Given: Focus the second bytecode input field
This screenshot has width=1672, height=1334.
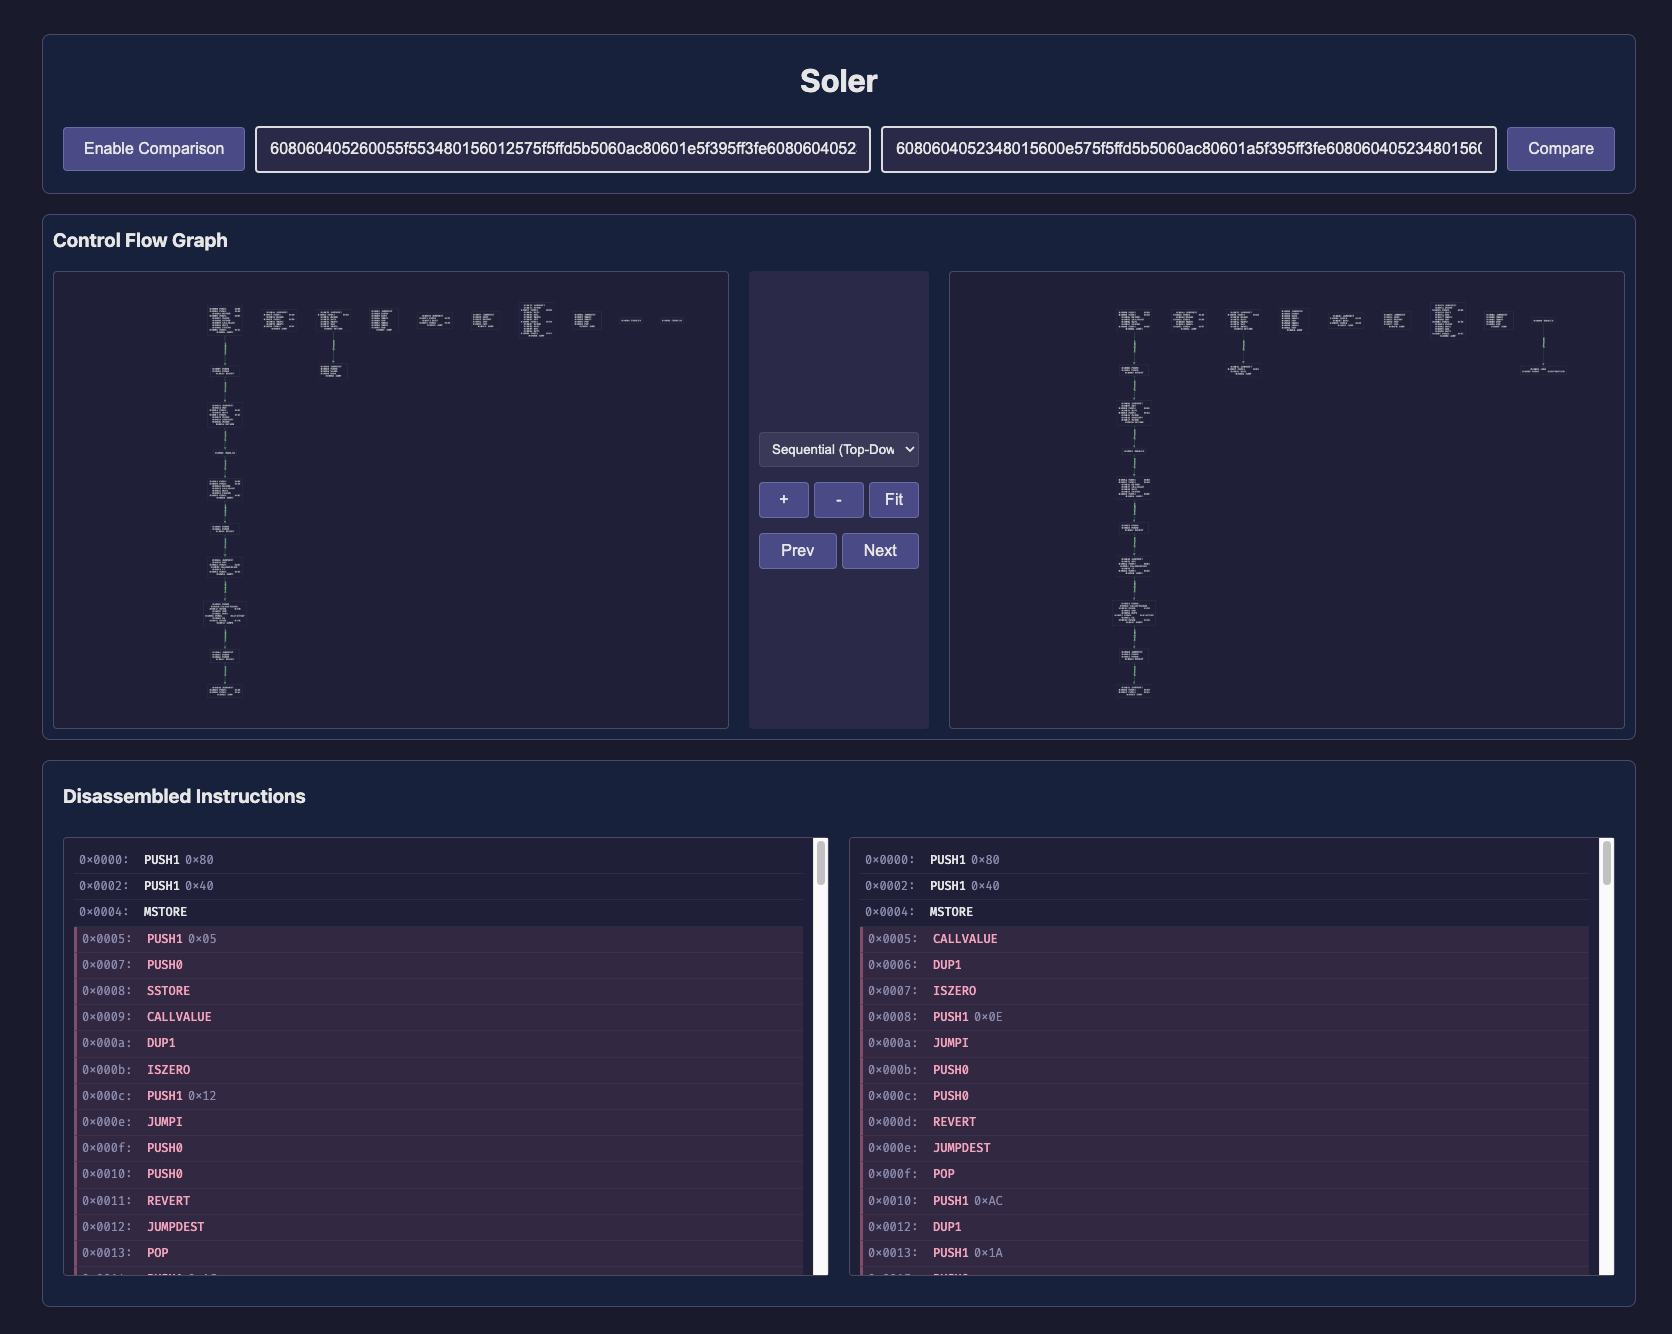Looking at the screenshot, I should point(1187,149).
